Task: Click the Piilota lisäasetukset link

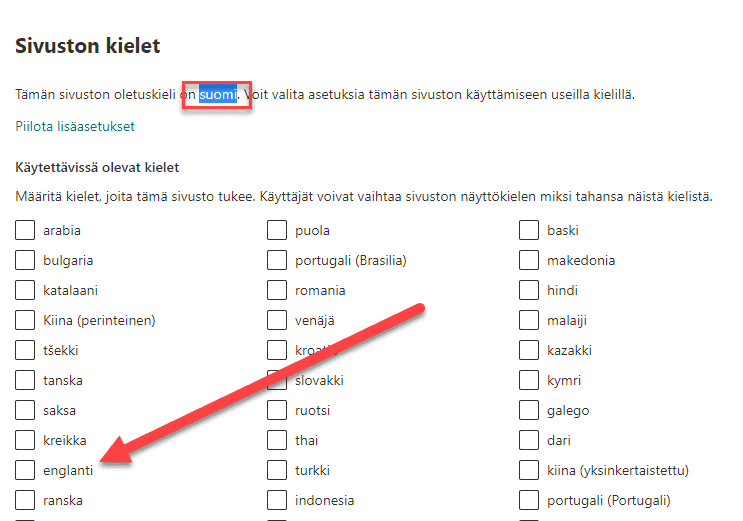Action: tap(75, 127)
